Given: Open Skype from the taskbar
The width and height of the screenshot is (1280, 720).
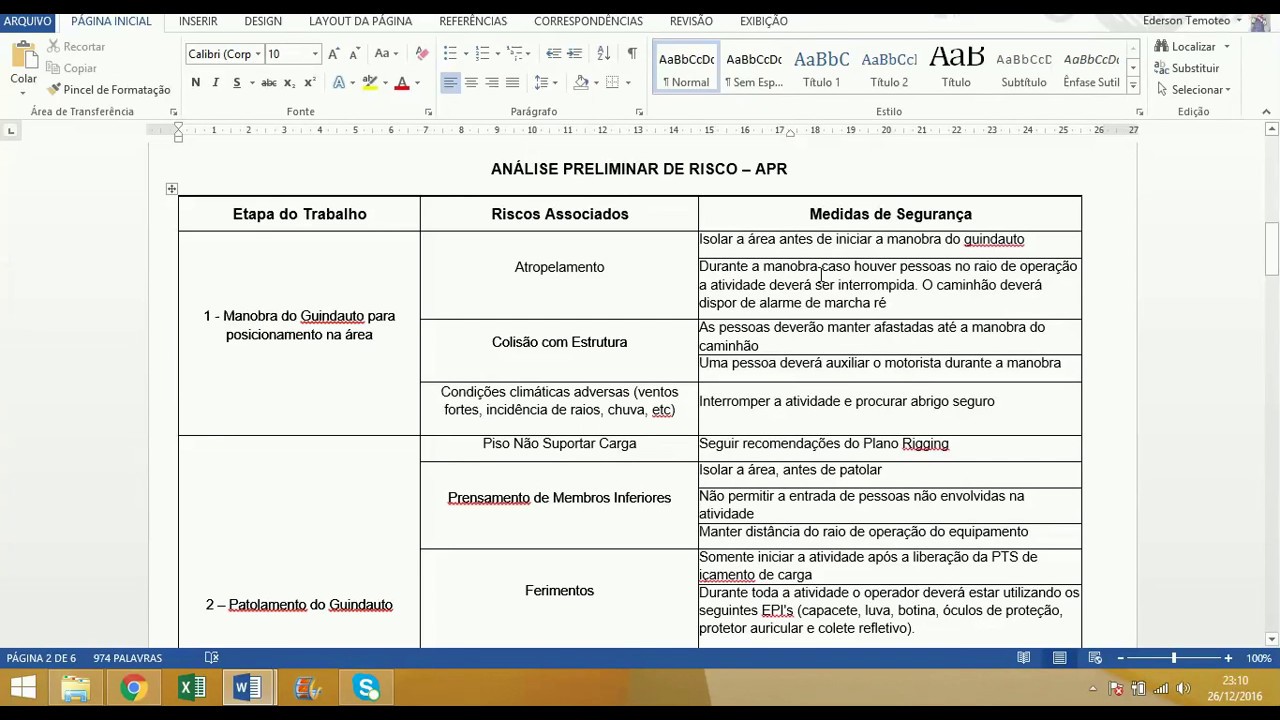Looking at the screenshot, I should click(x=367, y=688).
